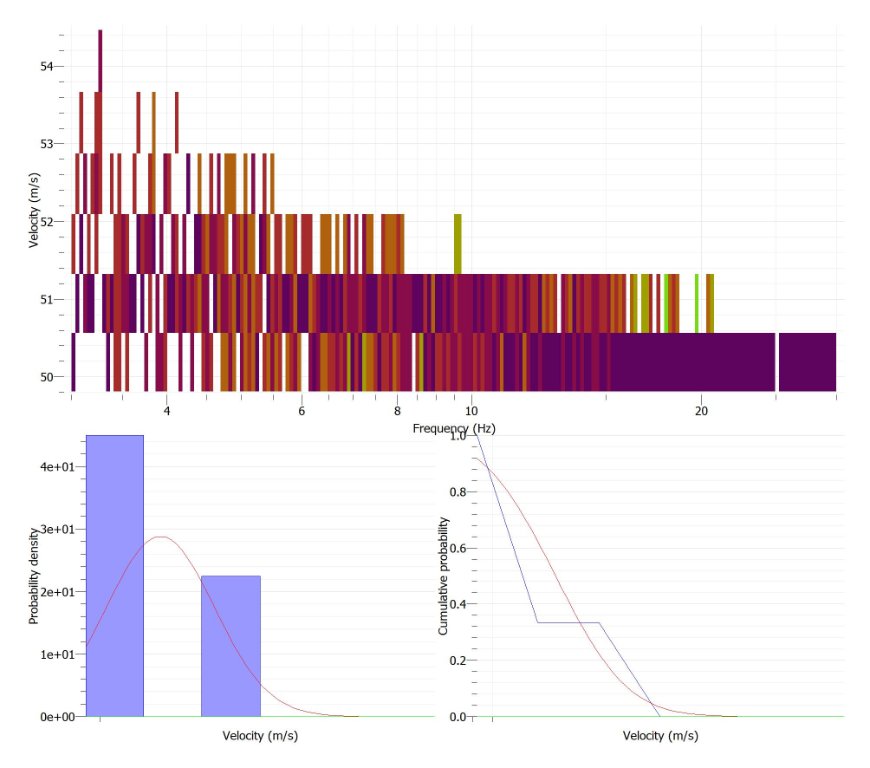Click the Cumulative probability axis label
The width and height of the screenshot is (870, 768).
coord(444,577)
